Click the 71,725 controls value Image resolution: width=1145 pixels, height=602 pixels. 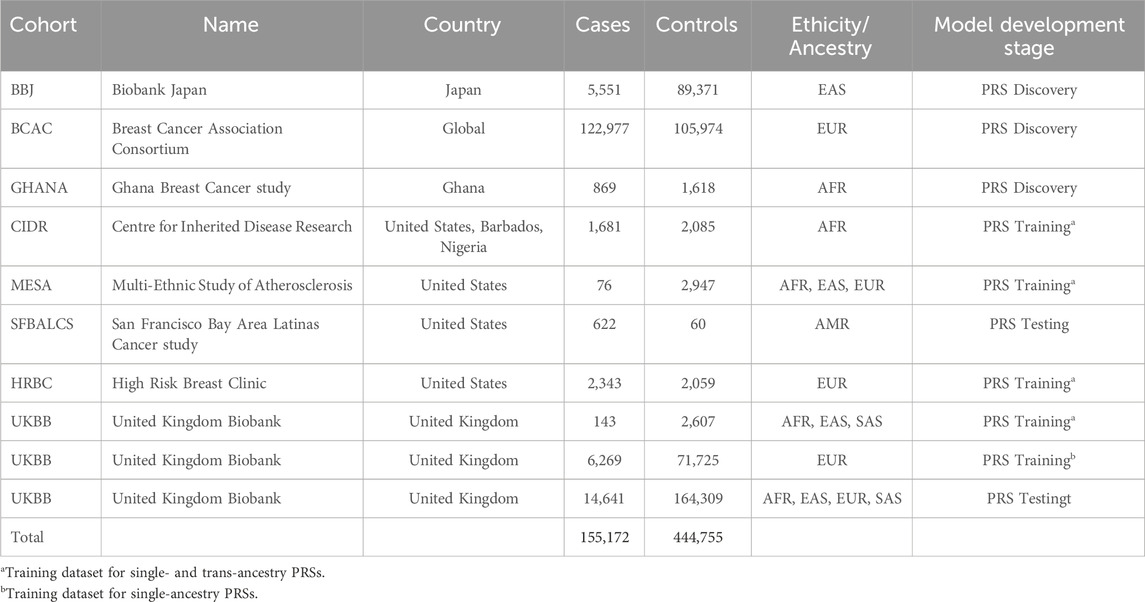tap(697, 460)
